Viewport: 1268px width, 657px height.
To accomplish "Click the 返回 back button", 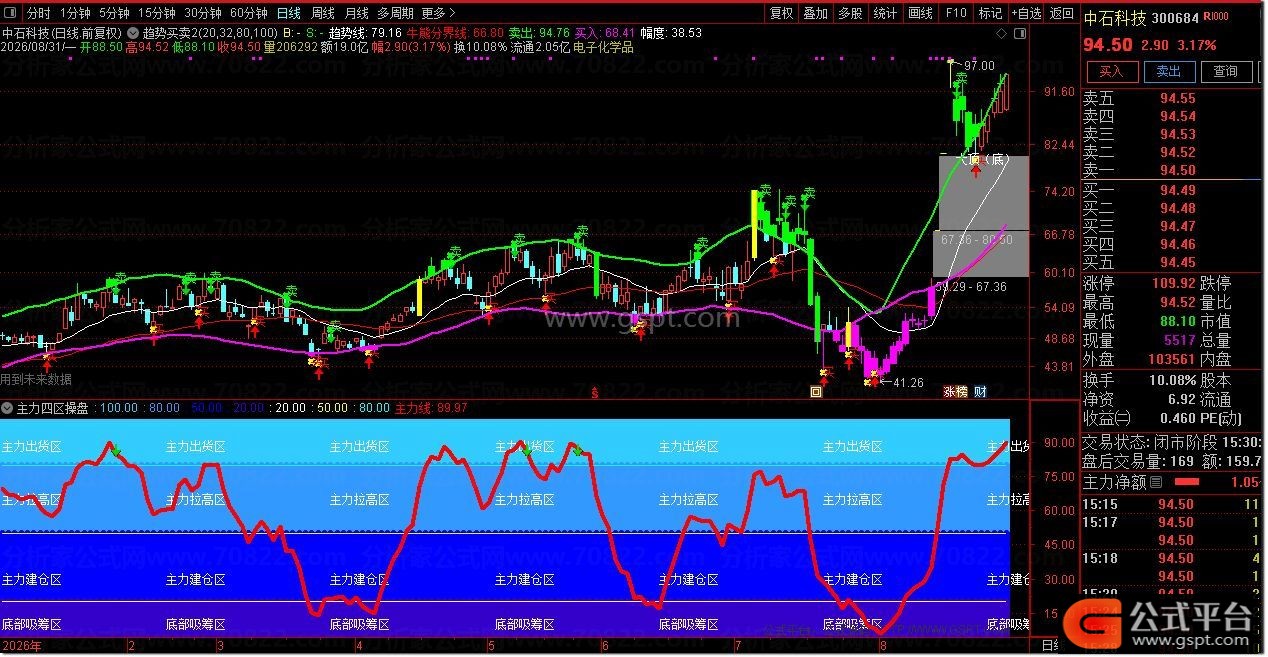I will point(1060,13).
